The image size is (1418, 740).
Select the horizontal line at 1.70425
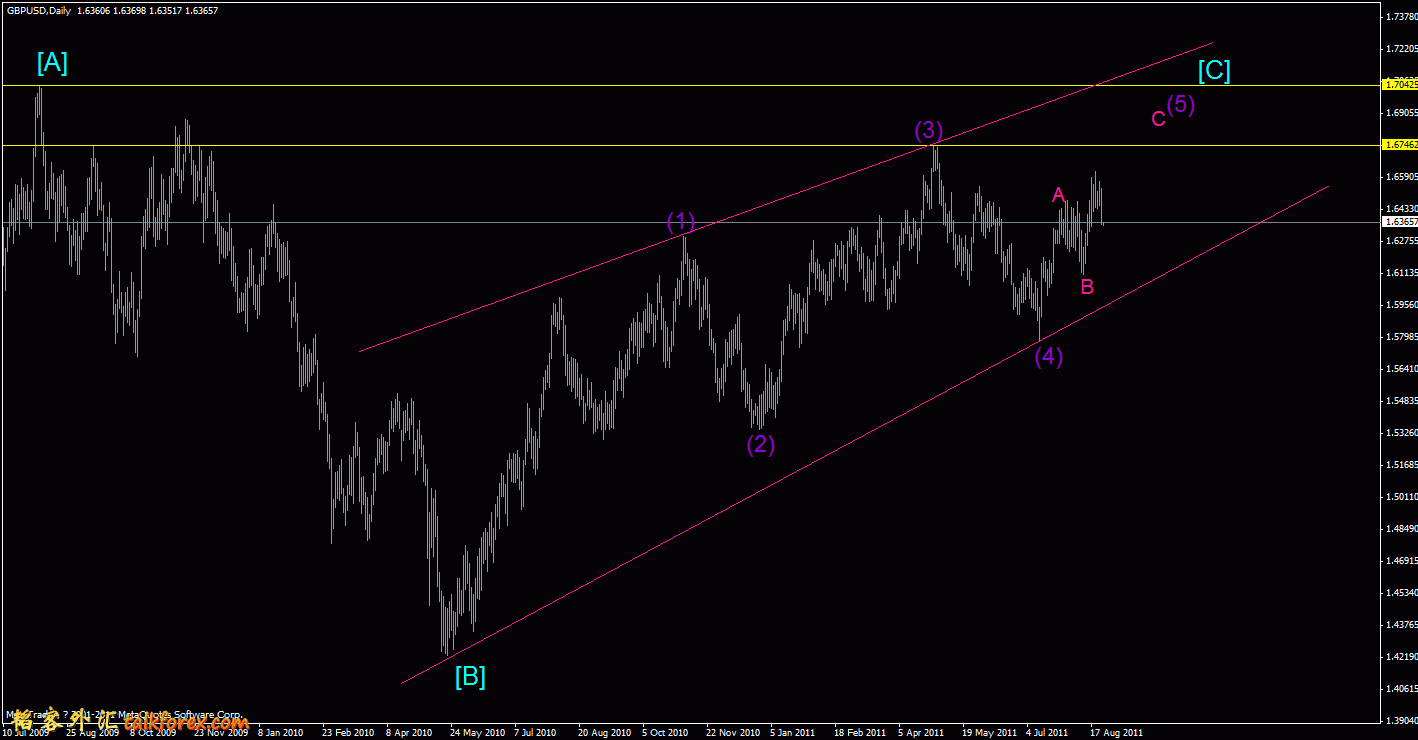point(690,85)
